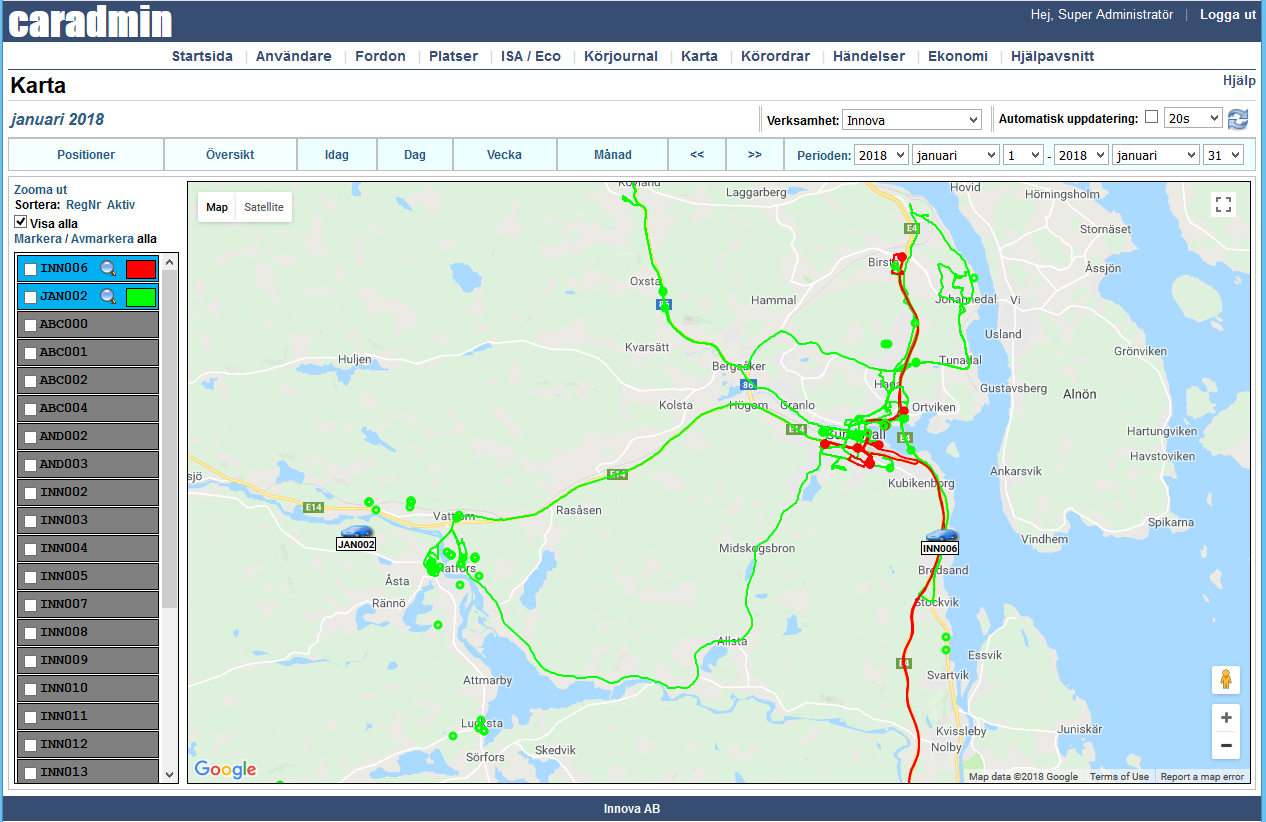Open the start year dropdown
This screenshot has width=1266, height=822.
(x=881, y=155)
